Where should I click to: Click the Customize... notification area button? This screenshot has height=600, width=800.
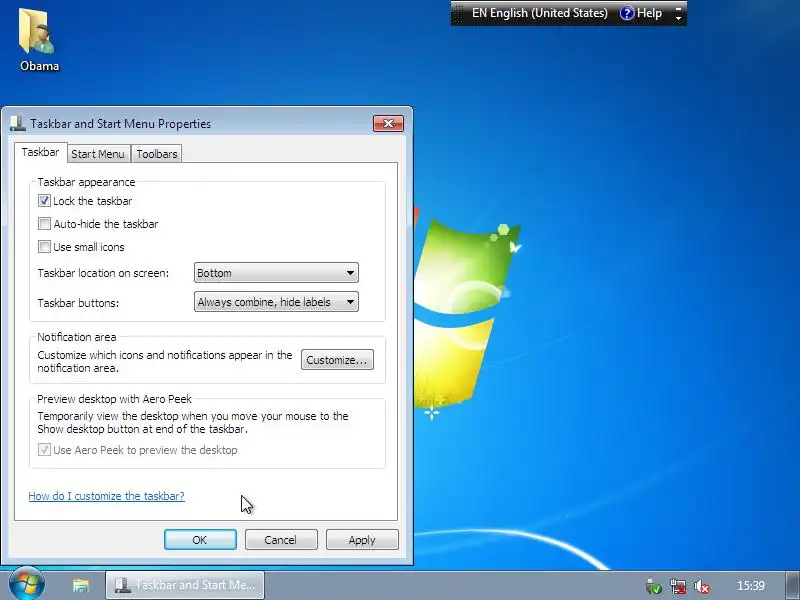coord(337,360)
